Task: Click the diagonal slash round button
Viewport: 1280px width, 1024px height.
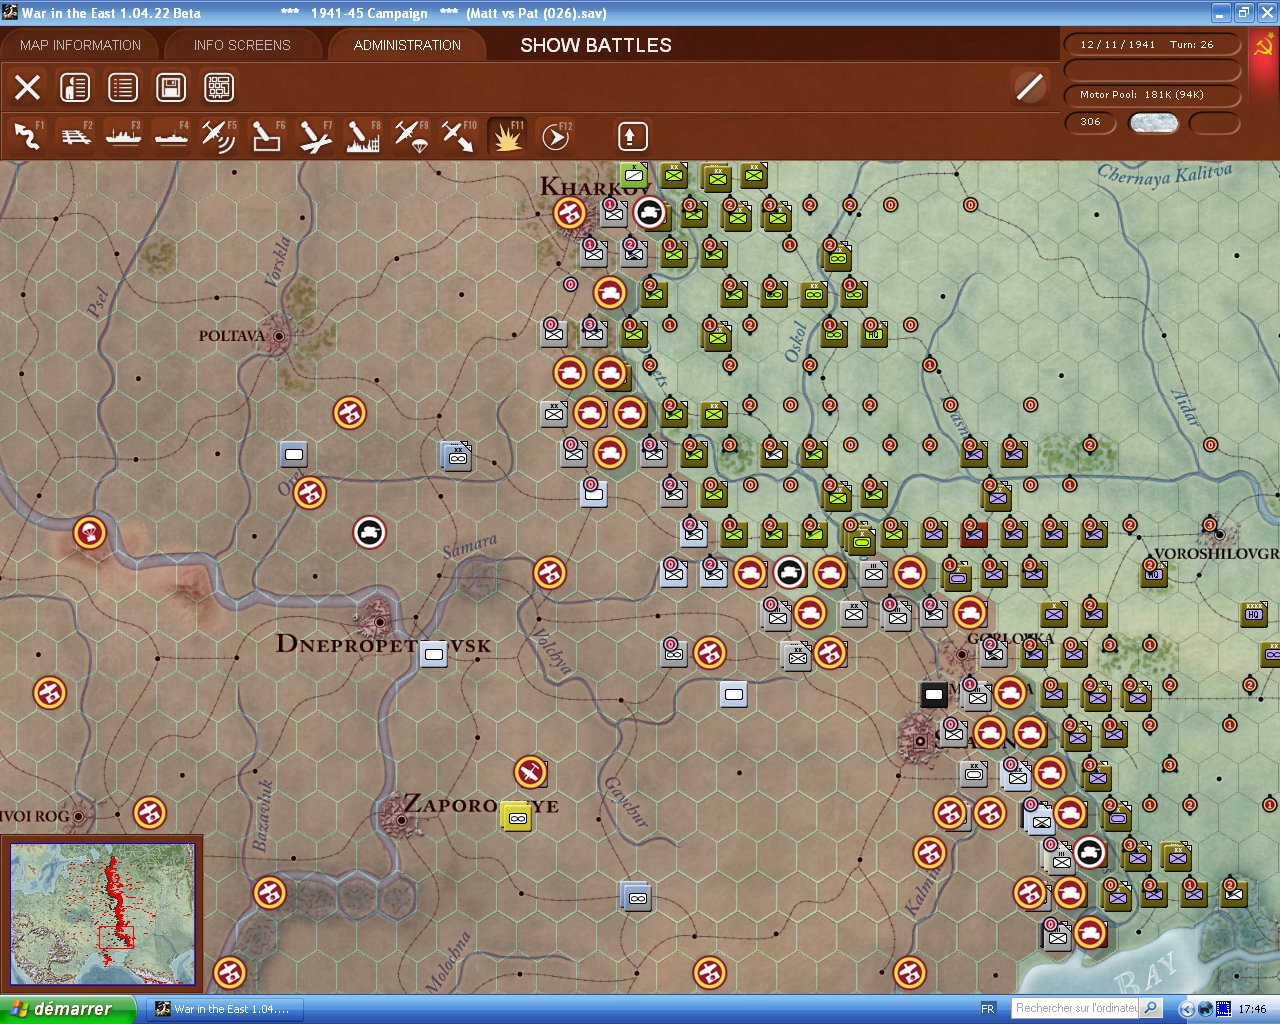Action: pyautogui.click(x=1029, y=87)
